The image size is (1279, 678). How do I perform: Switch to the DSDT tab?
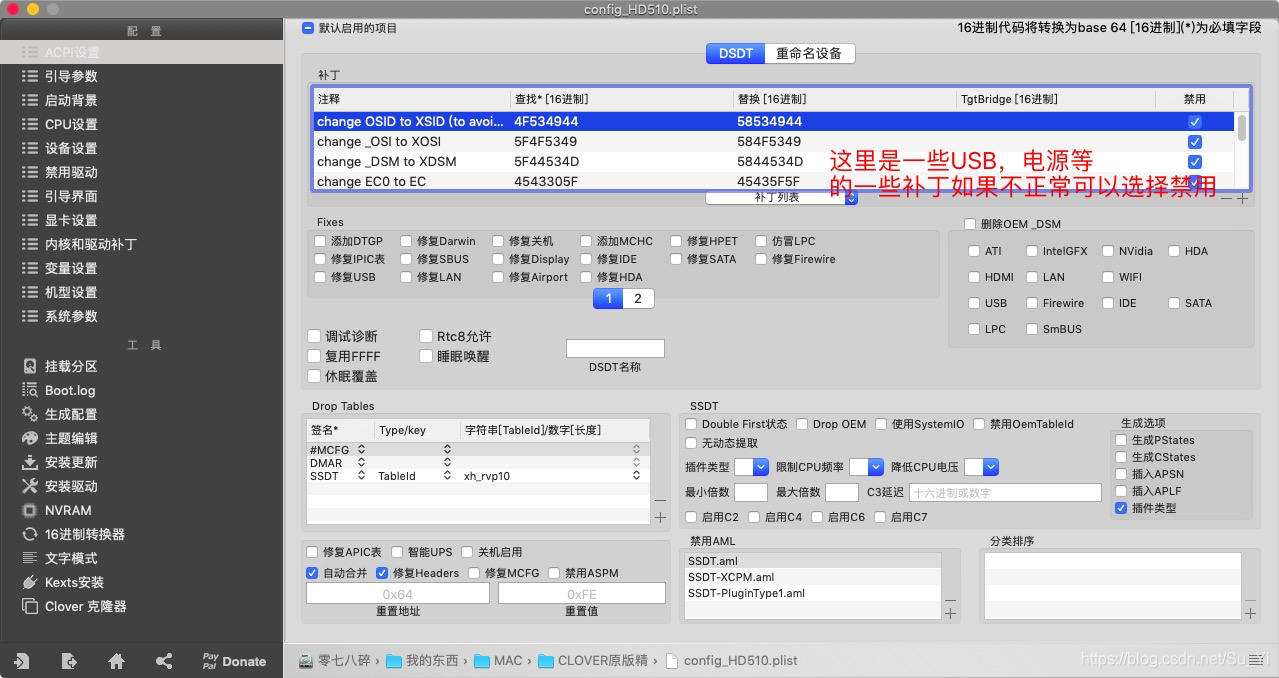click(736, 53)
